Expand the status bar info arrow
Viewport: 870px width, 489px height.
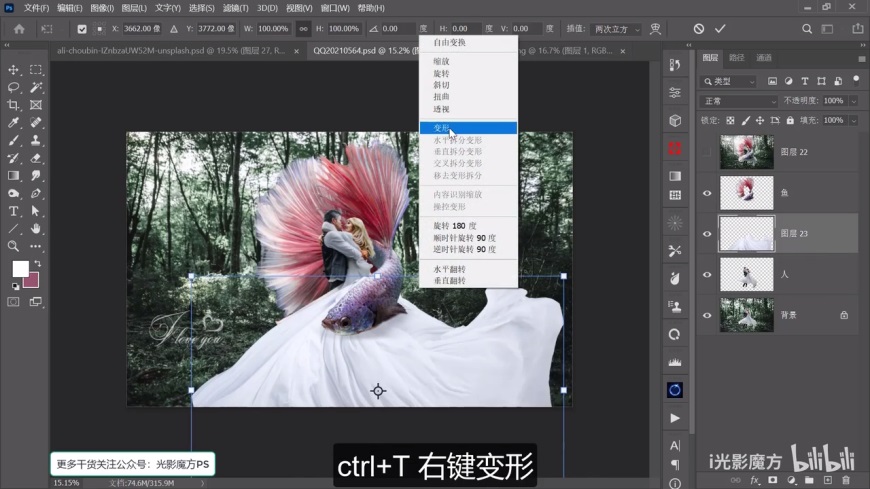coord(203,483)
